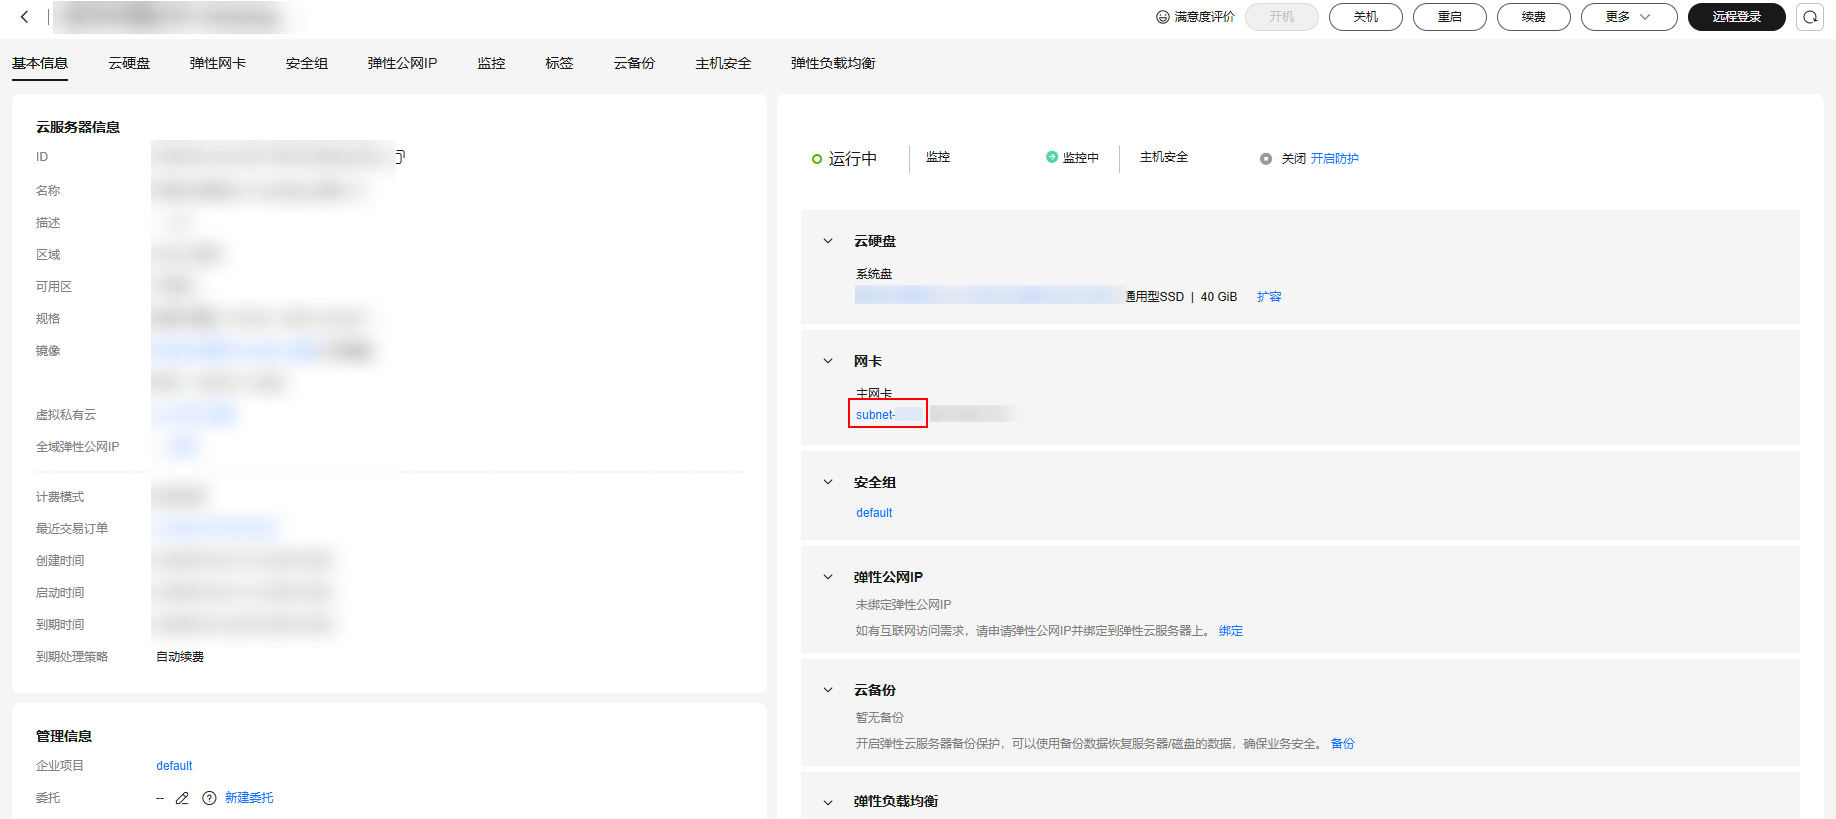Viewport: 1836px width, 819px height.
Task: Click the 备份 link in 云备份
Action: click(x=1343, y=744)
